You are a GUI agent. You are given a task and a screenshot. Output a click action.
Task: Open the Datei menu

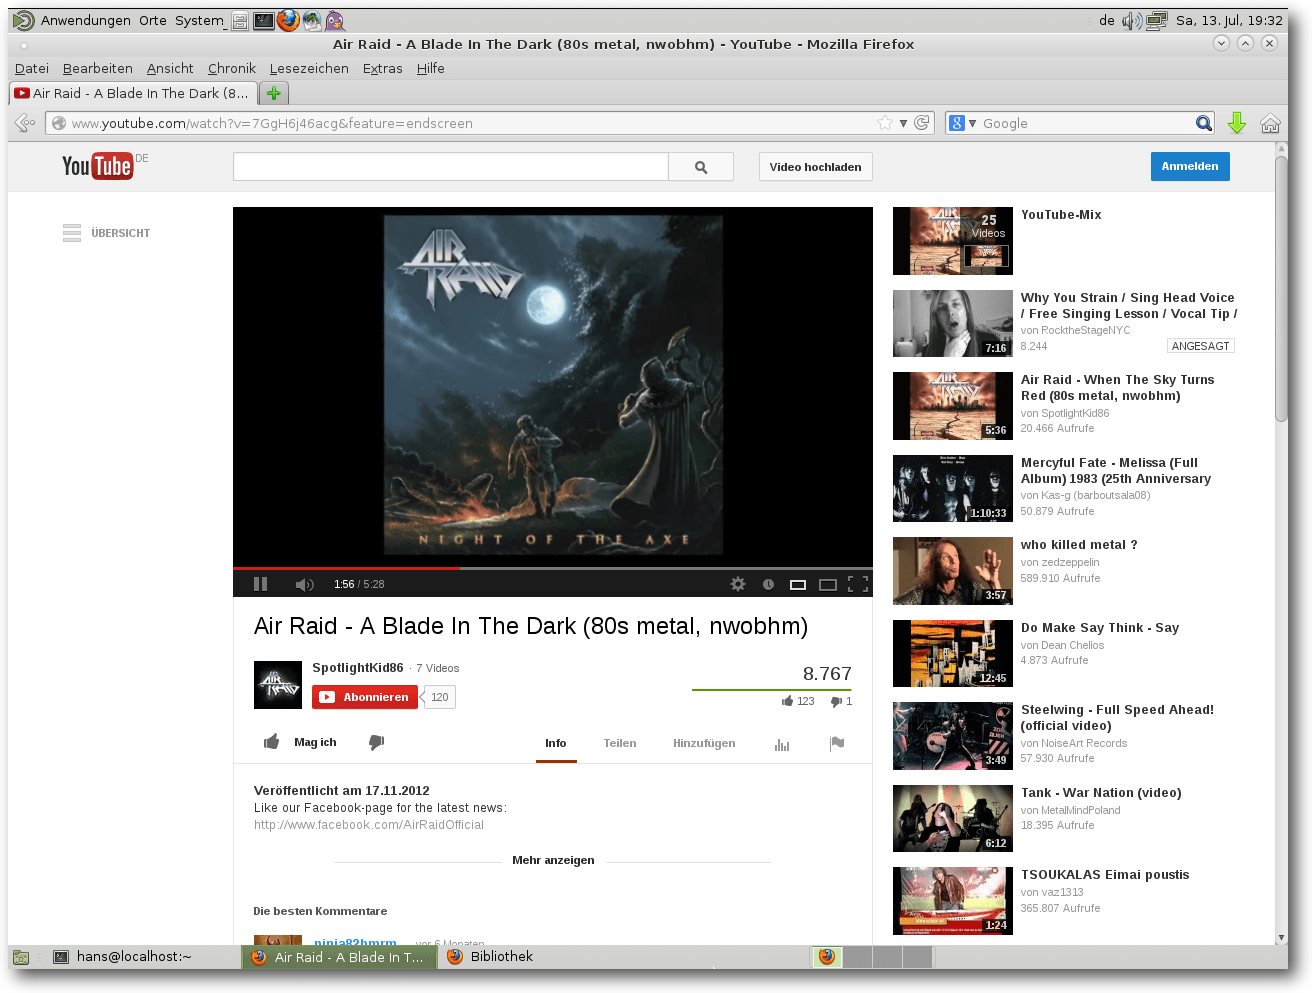[x=32, y=68]
